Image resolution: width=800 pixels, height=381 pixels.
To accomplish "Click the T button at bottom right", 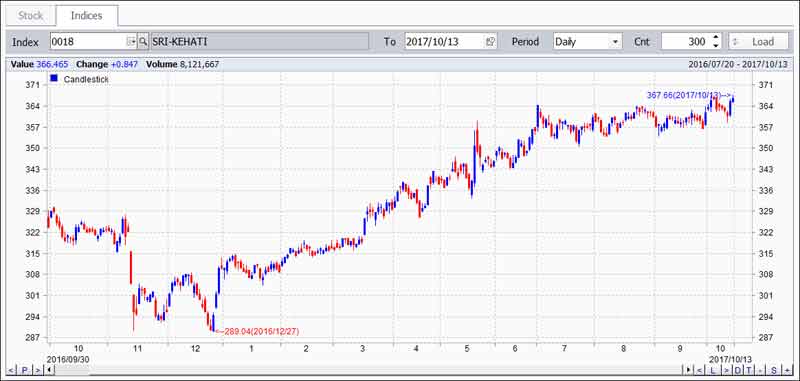I will pos(749,370).
